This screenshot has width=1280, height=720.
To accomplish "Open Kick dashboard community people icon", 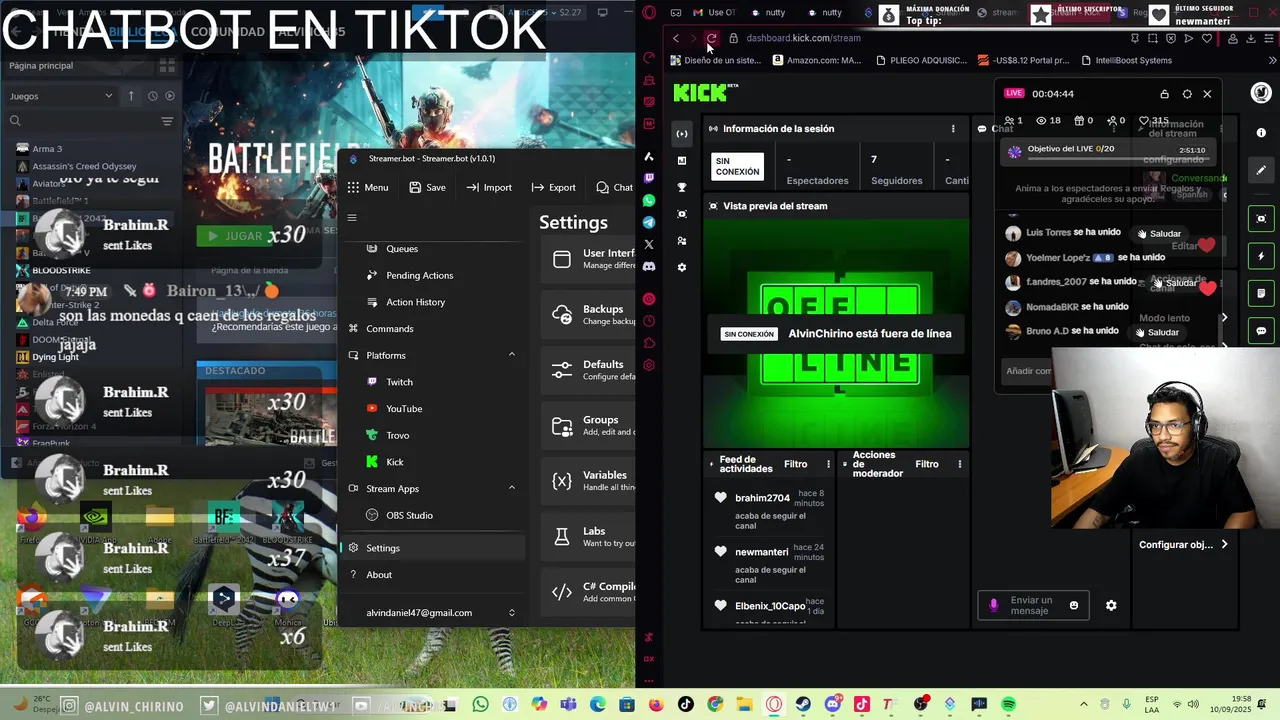I will click(681, 241).
